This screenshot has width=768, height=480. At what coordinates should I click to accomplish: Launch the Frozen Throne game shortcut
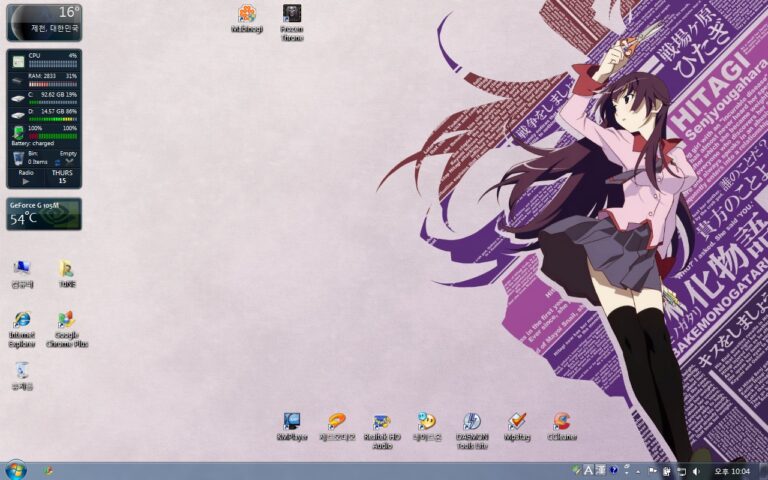[292, 23]
